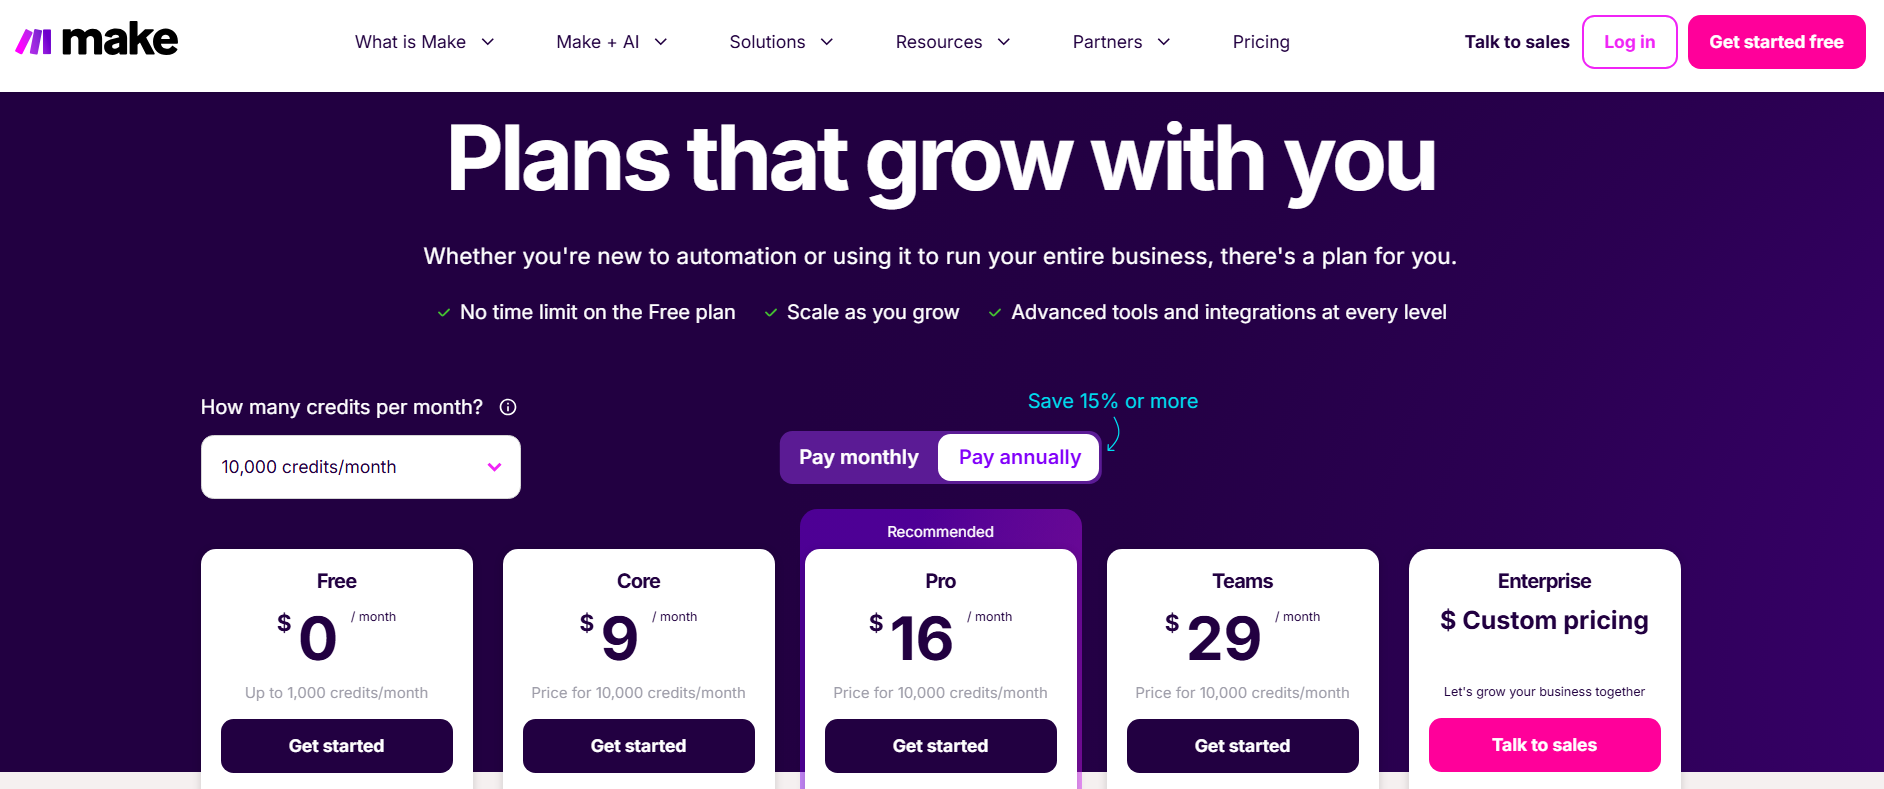1884x789 pixels.
Task: Expand the What is Make menu
Action: click(x=424, y=42)
